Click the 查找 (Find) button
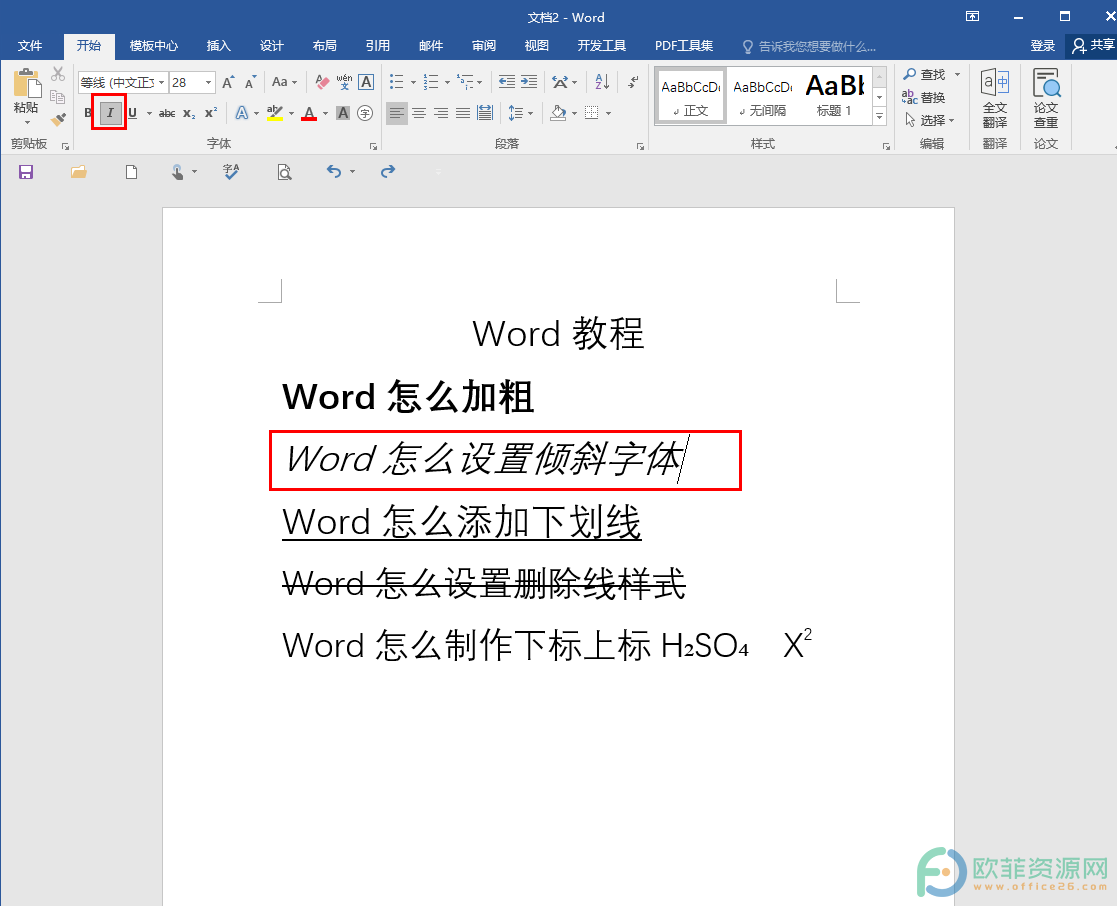Screen dimensions: 1117x906 [925, 74]
